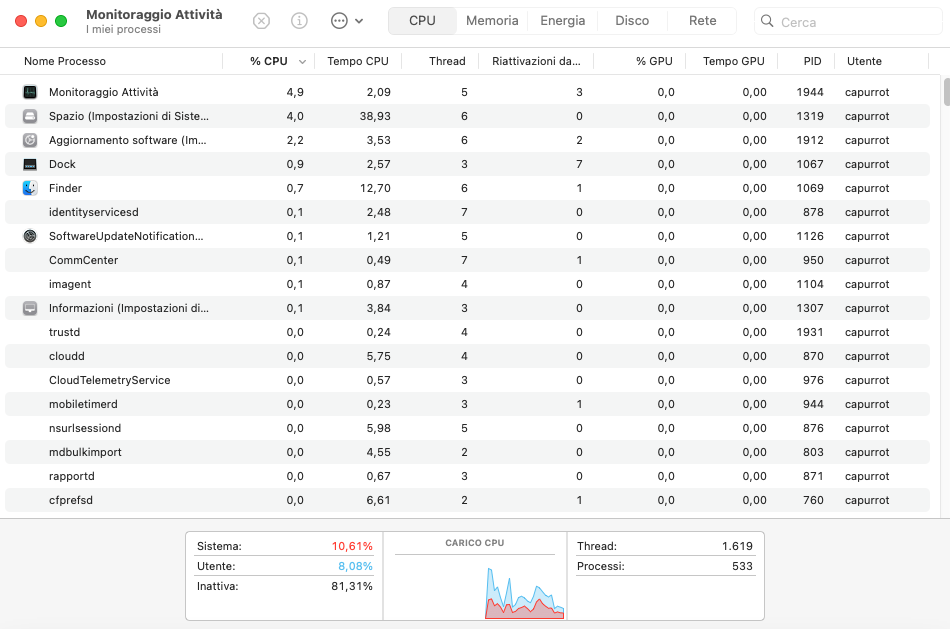950x629 pixels.
Task: Toggle % CPU sort order chevron
Action: tap(302, 62)
